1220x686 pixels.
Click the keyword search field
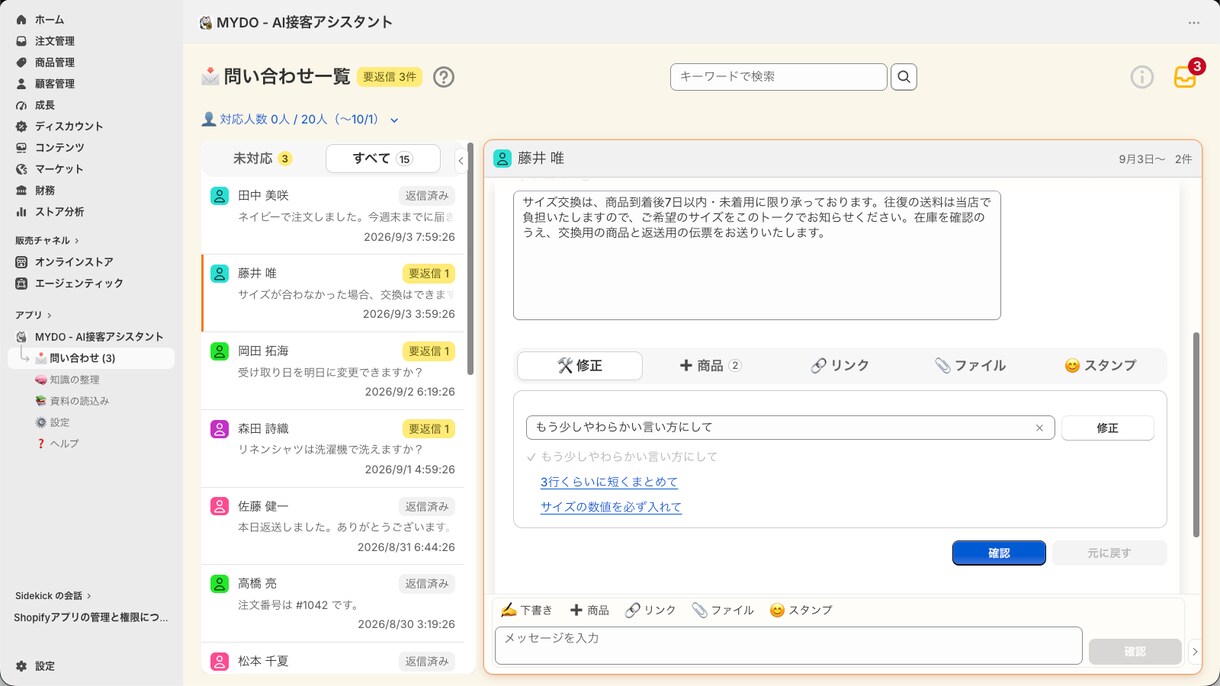pyautogui.click(x=779, y=77)
